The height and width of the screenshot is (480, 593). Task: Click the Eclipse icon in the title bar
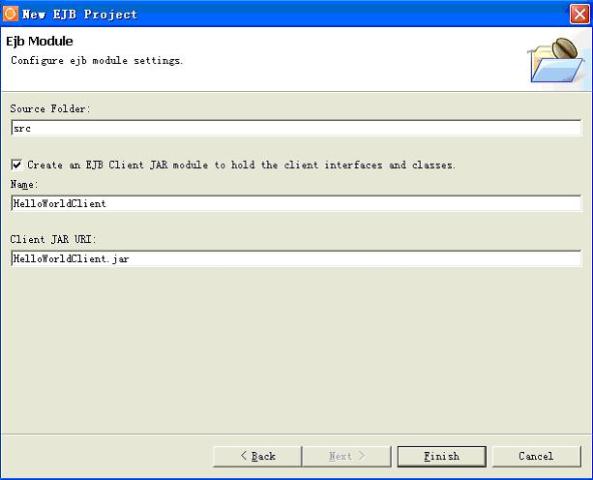click(x=10, y=14)
